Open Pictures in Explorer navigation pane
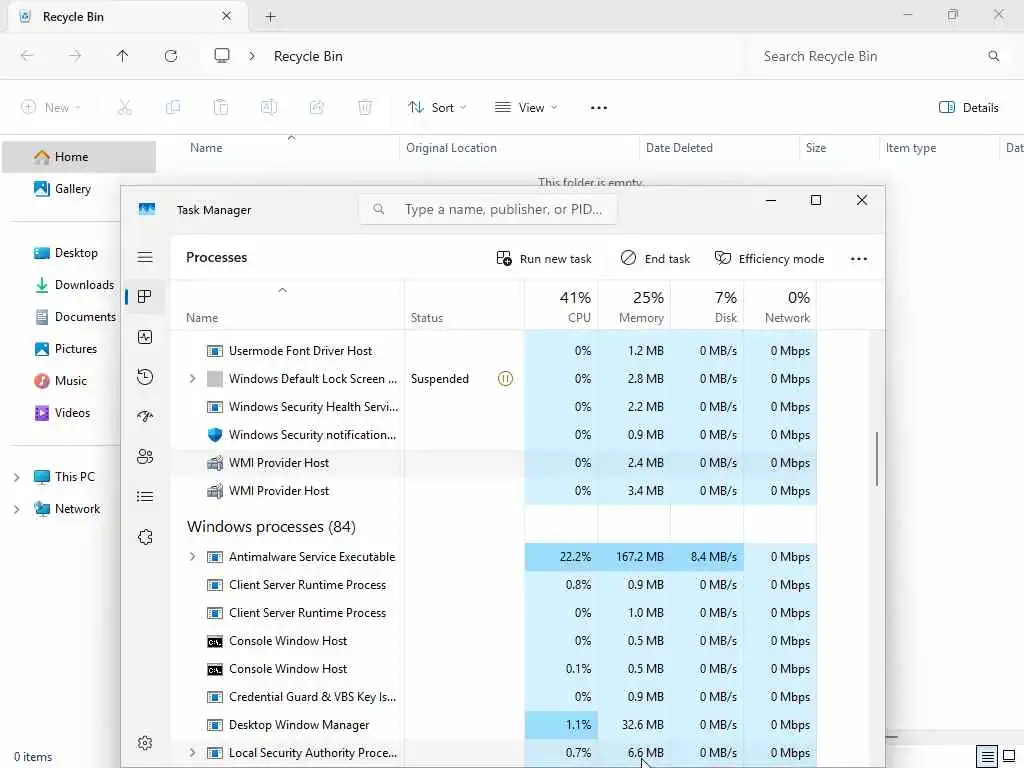This screenshot has width=1024, height=768. (x=66, y=349)
